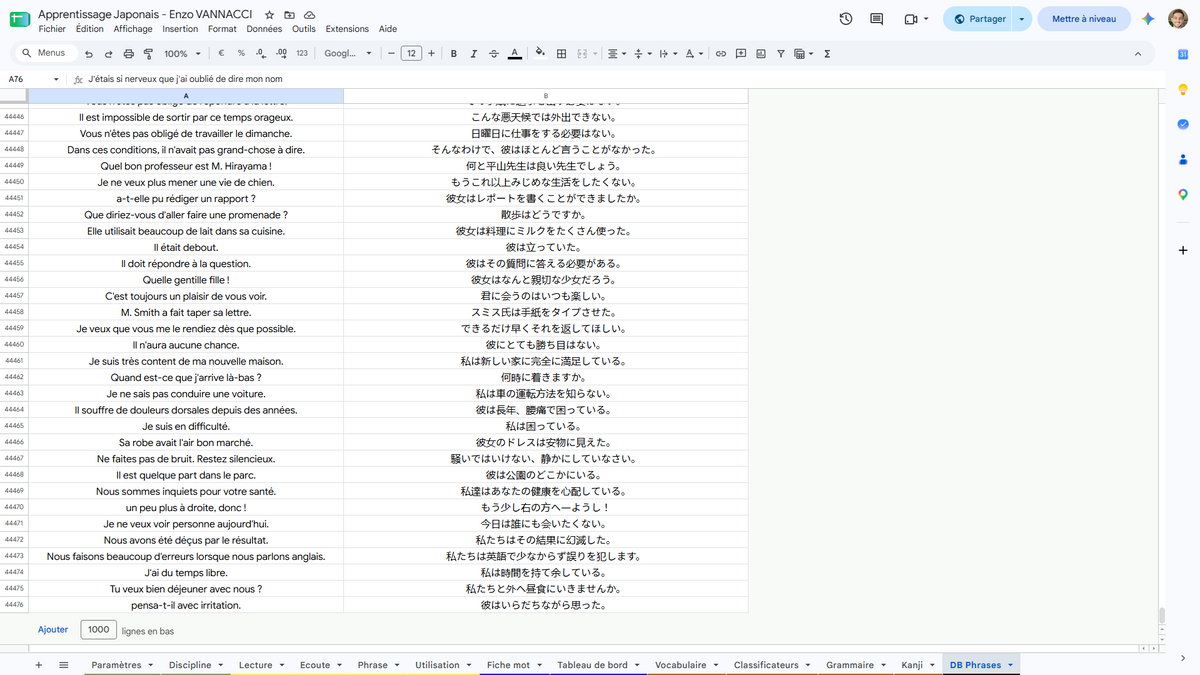
Task: Open the Tasks side panel icon
Action: click(1183, 124)
